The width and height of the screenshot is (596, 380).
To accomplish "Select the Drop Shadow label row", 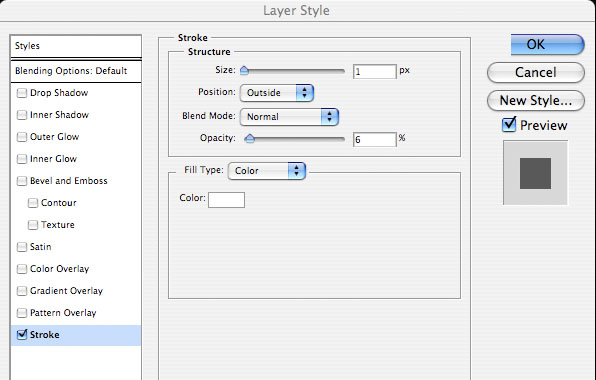I will click(x=59, y=93).
